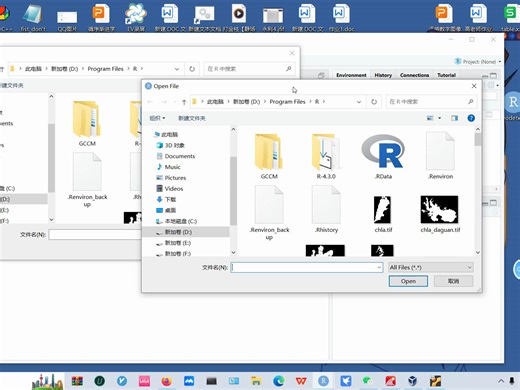Toggle the preview pane icon

click(454, 118)
